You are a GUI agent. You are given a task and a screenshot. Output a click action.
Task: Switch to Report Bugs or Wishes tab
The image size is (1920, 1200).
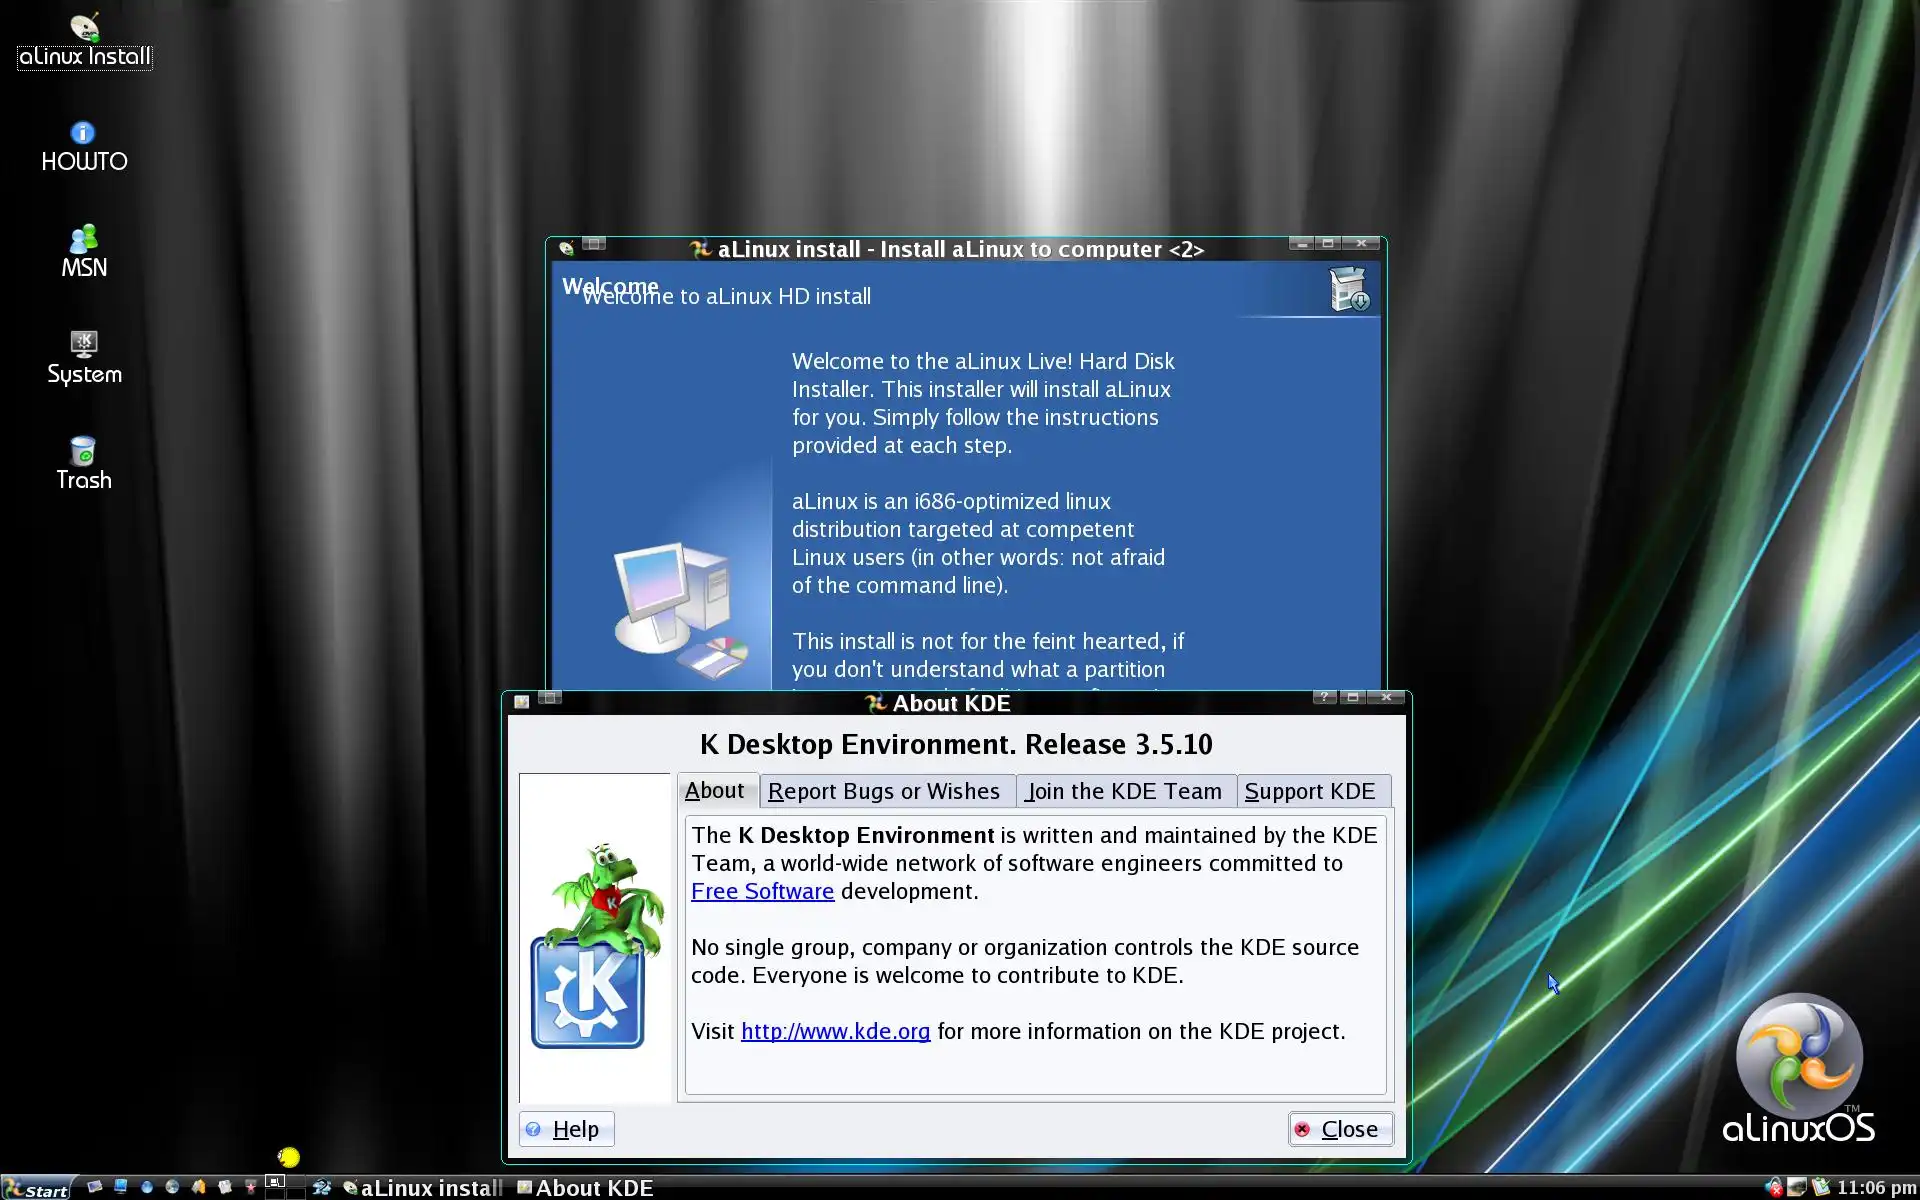[x=884, y=791]
